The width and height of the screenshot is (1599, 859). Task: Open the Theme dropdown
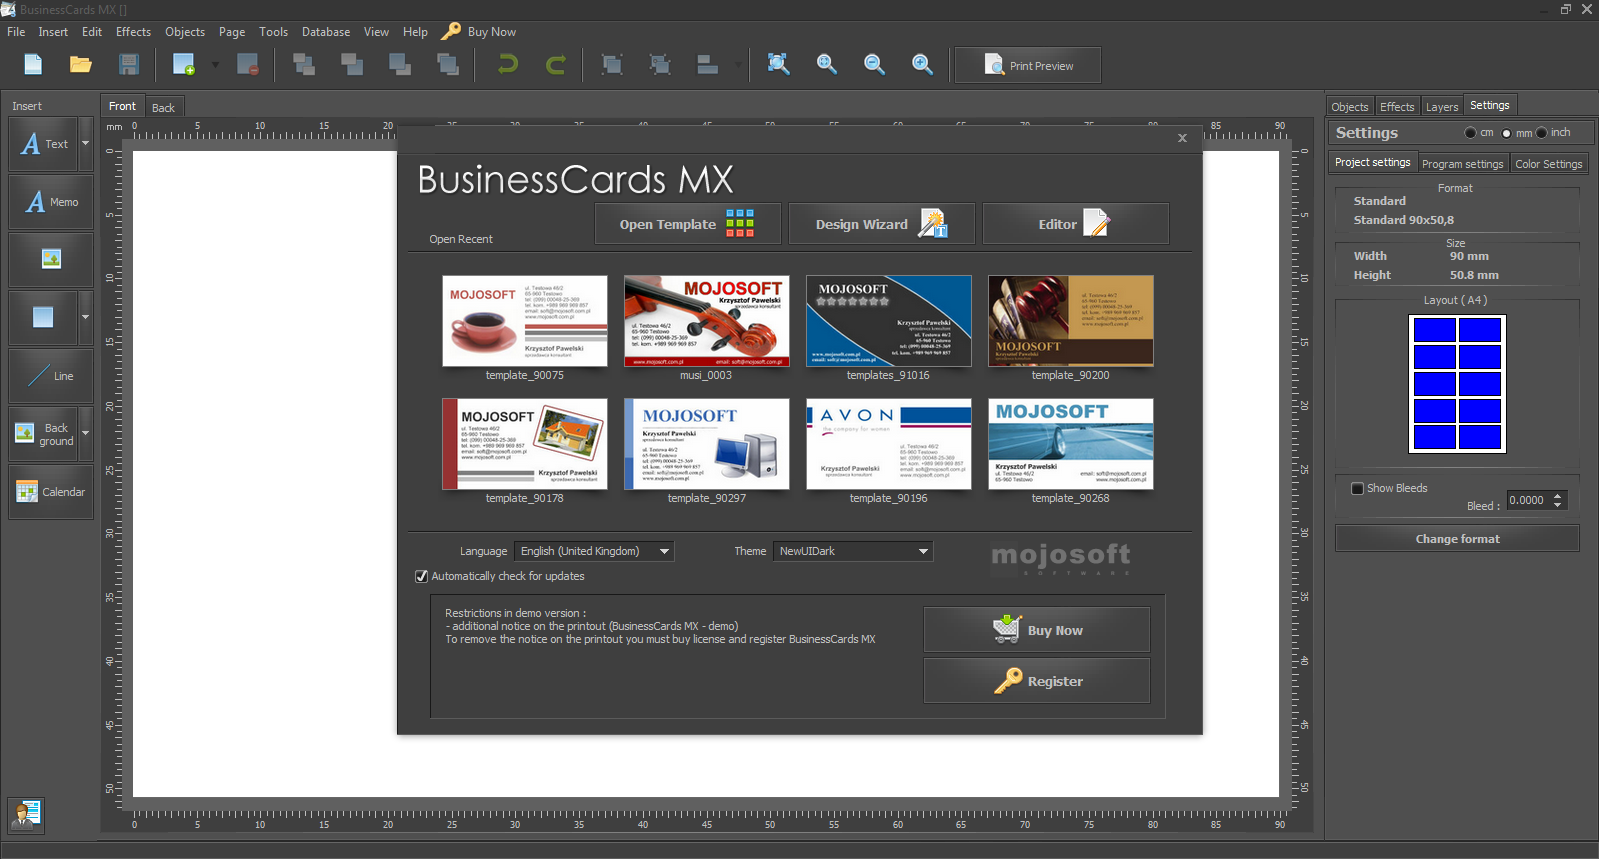[x=853, y=551]
